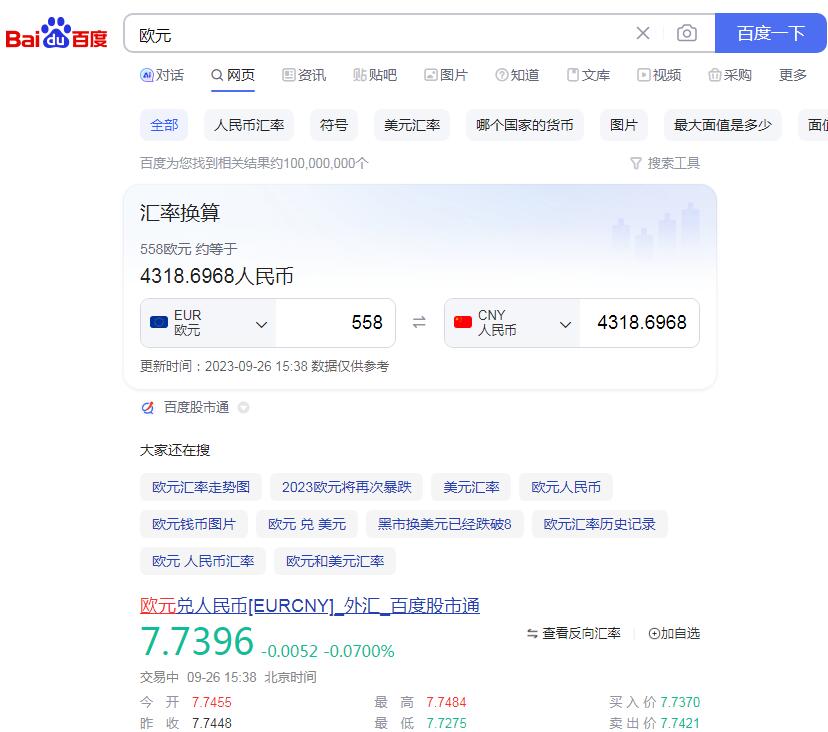Open the 采购 tab
828x732 pixels.
click(x=730, y=75)
